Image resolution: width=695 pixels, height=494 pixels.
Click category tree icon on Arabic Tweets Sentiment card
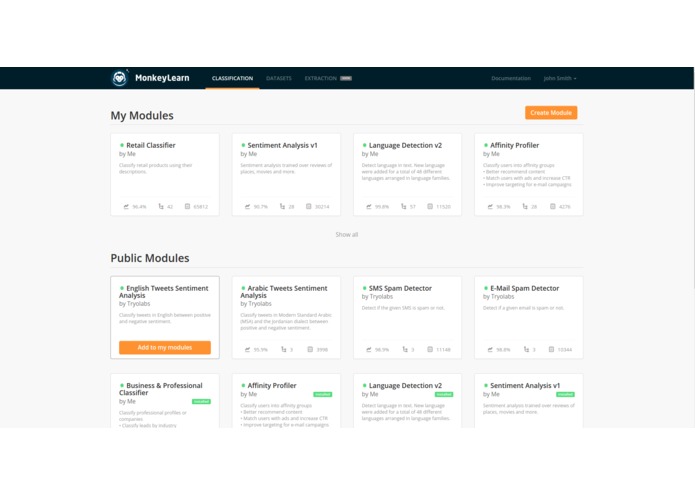pos(284,350)
